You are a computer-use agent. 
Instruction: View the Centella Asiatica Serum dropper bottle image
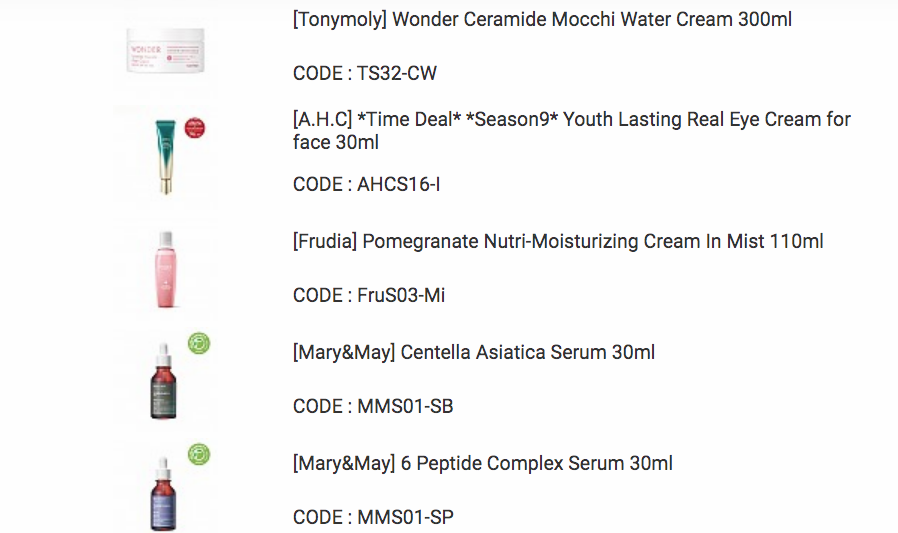(x=162, y=378)
